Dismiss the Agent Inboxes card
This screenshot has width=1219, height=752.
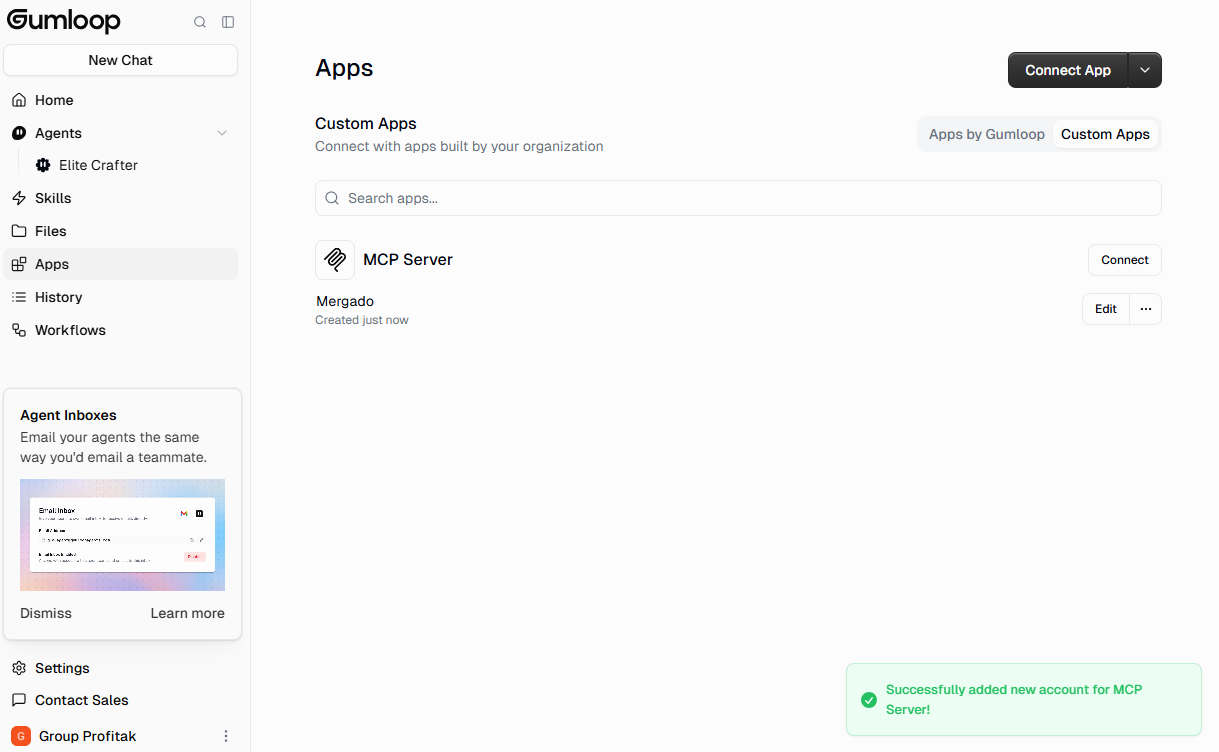click(x=46, y=613)
